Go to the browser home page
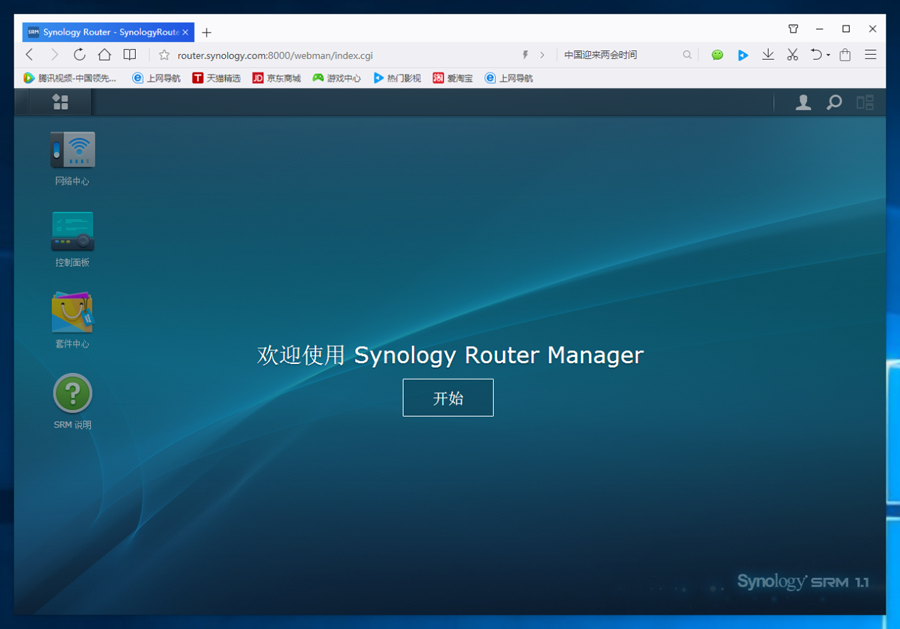This screenshot has width=900, height=629. (x=104, y=55)
